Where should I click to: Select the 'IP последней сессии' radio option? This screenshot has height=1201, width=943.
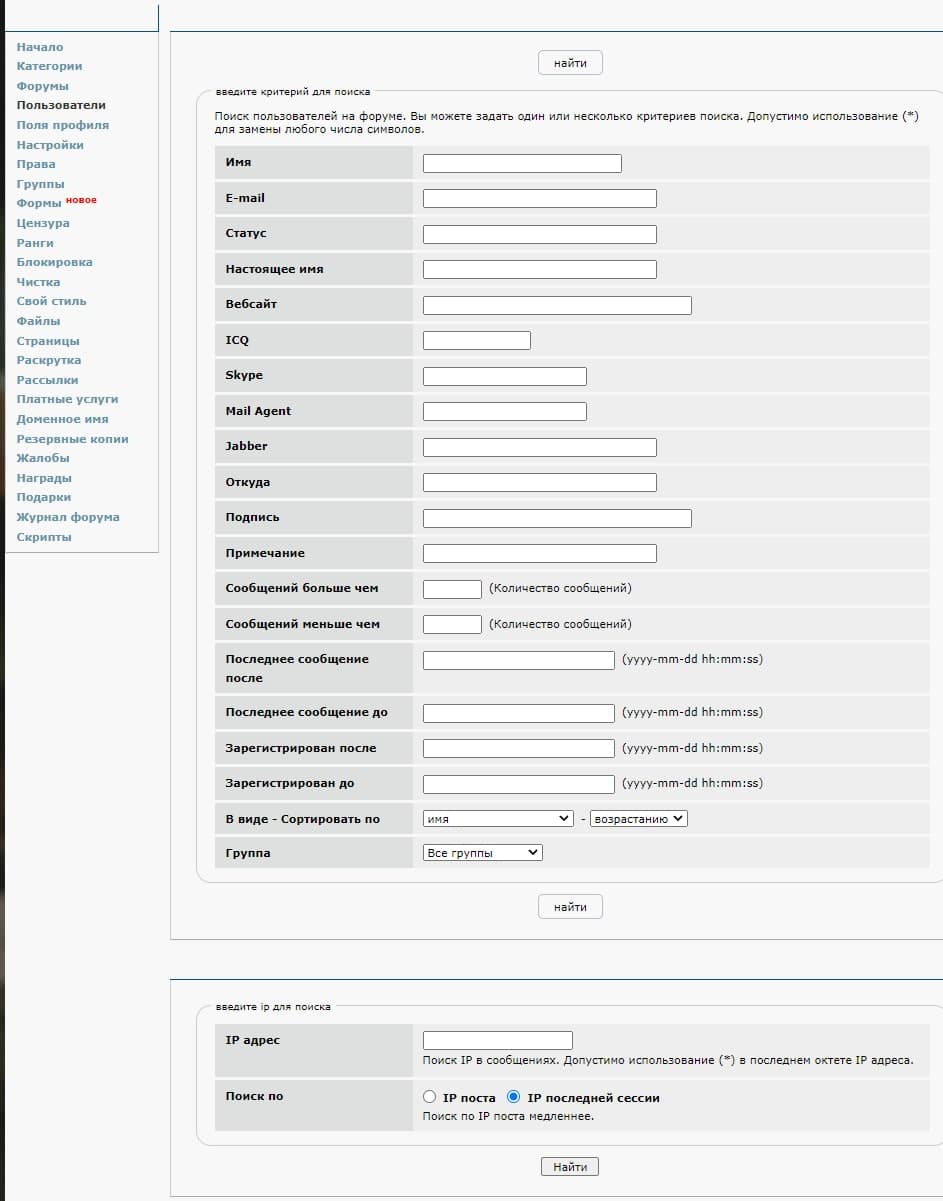[x=514, y=1097]
